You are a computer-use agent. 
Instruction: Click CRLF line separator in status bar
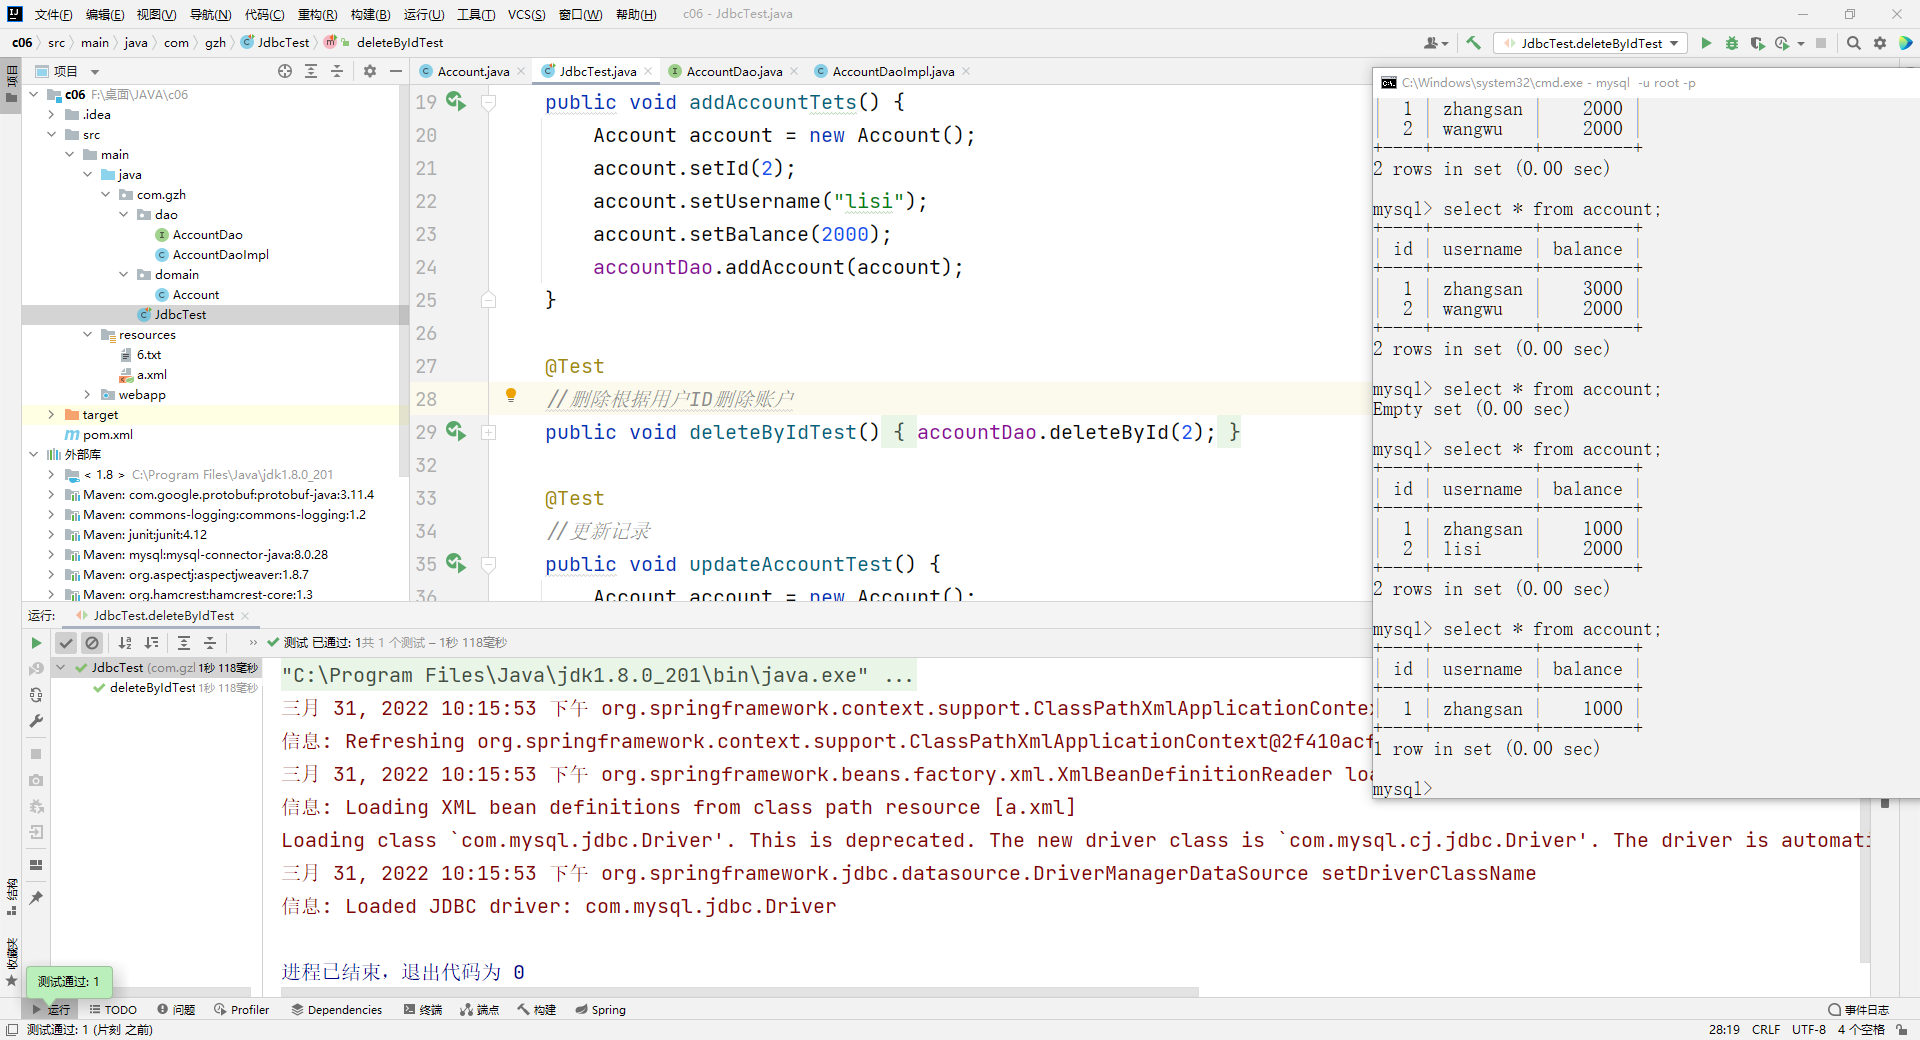1765,1029
